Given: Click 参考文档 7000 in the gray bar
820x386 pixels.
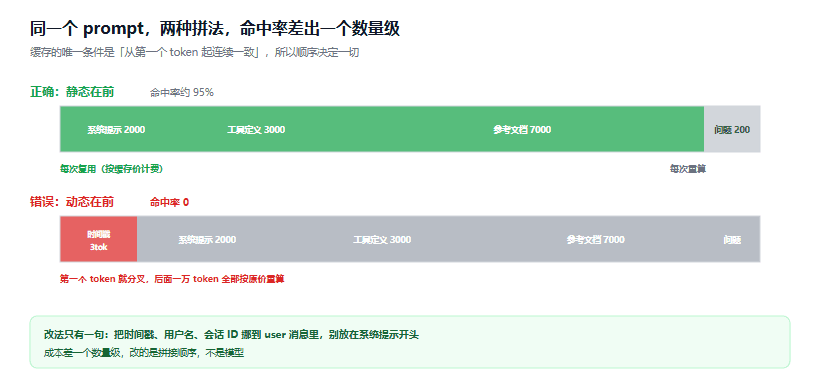Looking at the screenshot, I should (x=596, y=240).
